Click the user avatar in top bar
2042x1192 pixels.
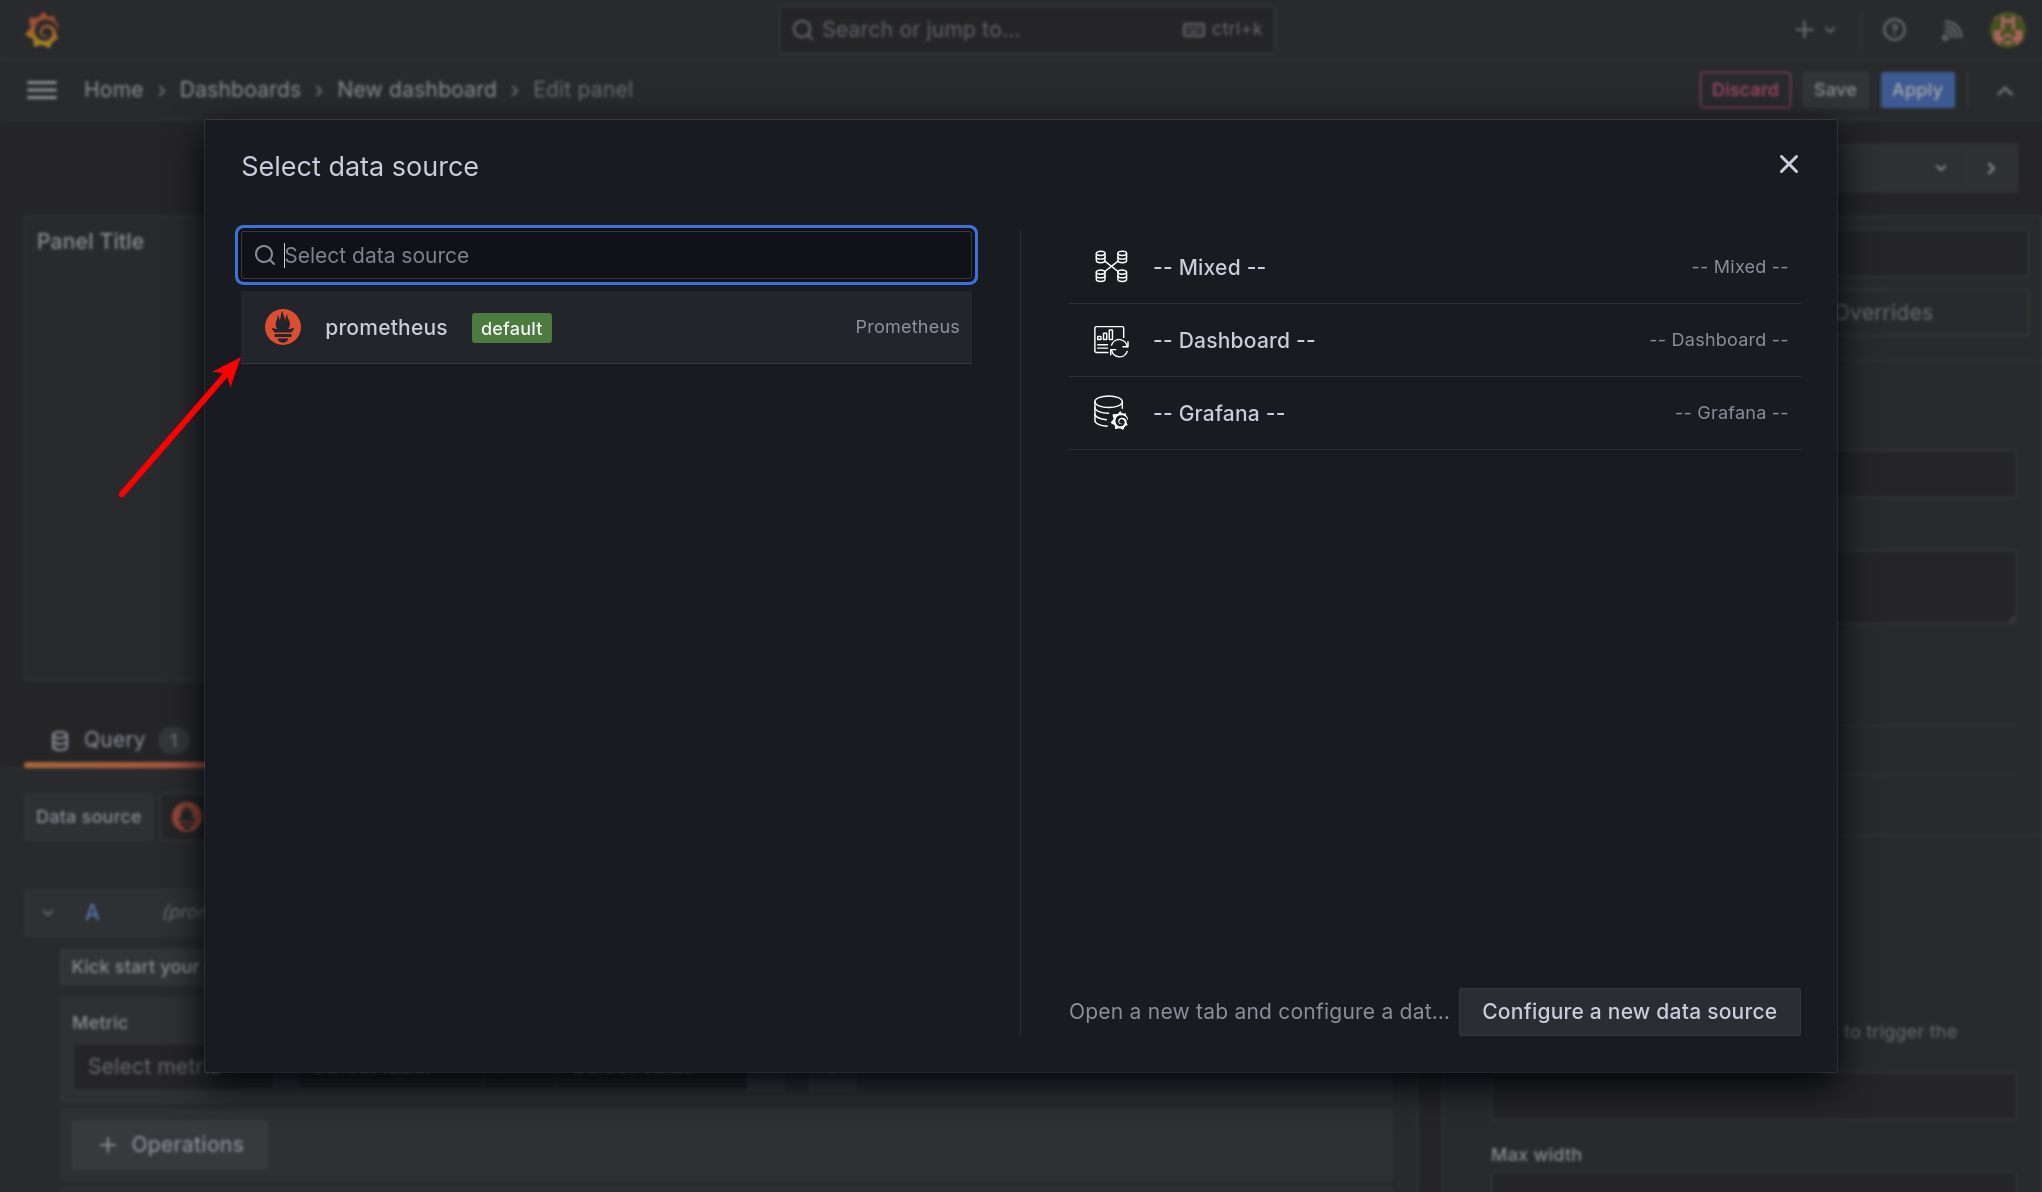pos(2007,30)
